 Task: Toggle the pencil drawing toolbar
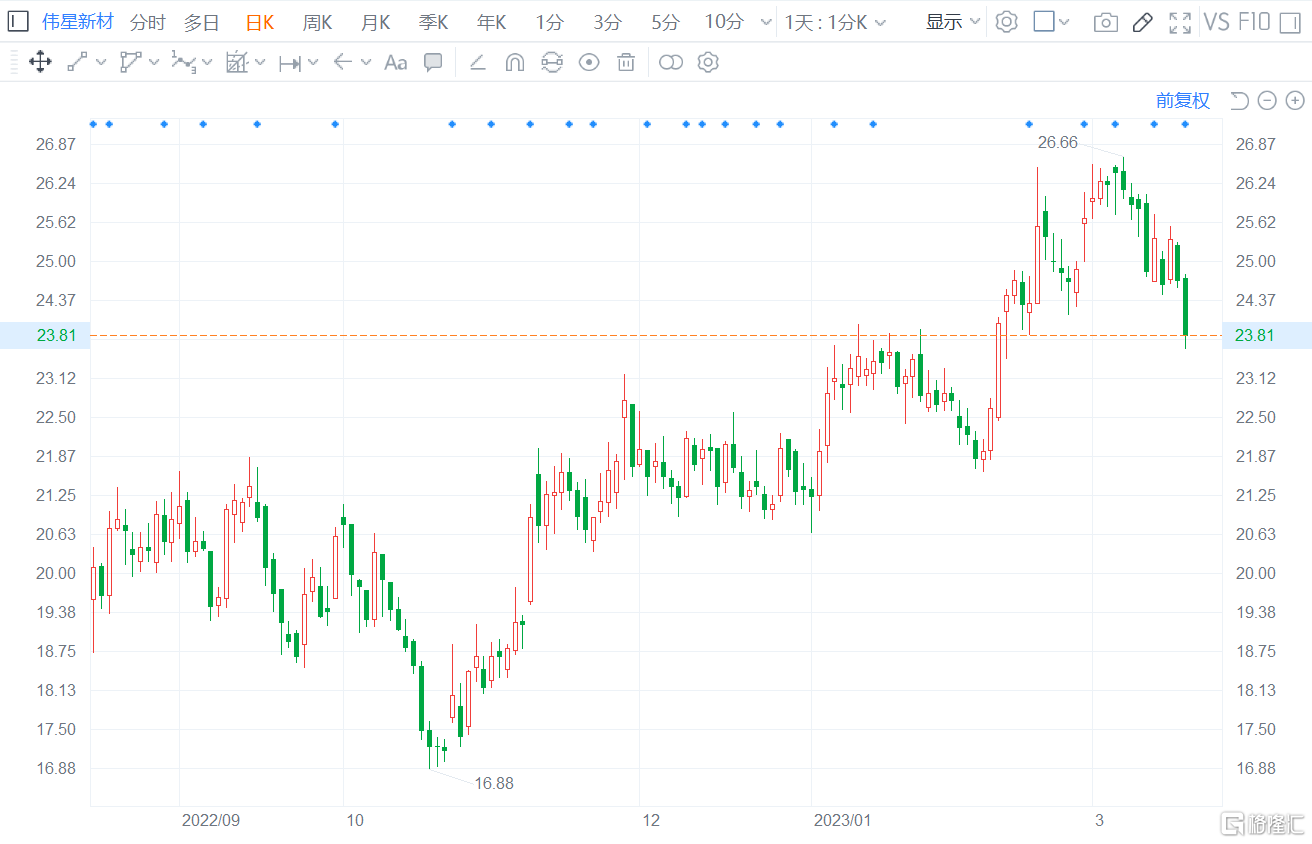tap(1142, 22)
